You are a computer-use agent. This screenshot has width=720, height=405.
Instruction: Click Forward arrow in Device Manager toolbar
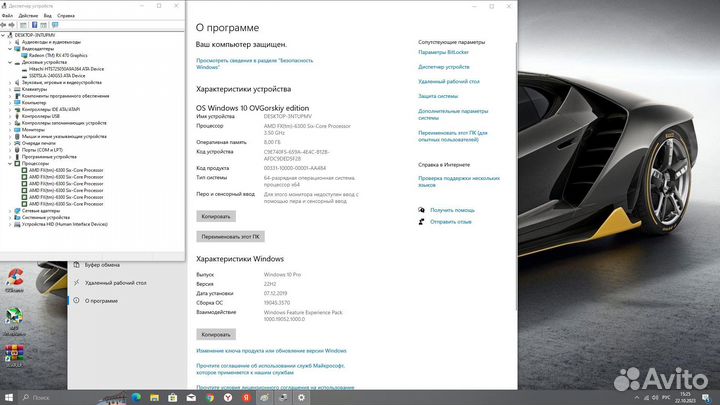11,25
